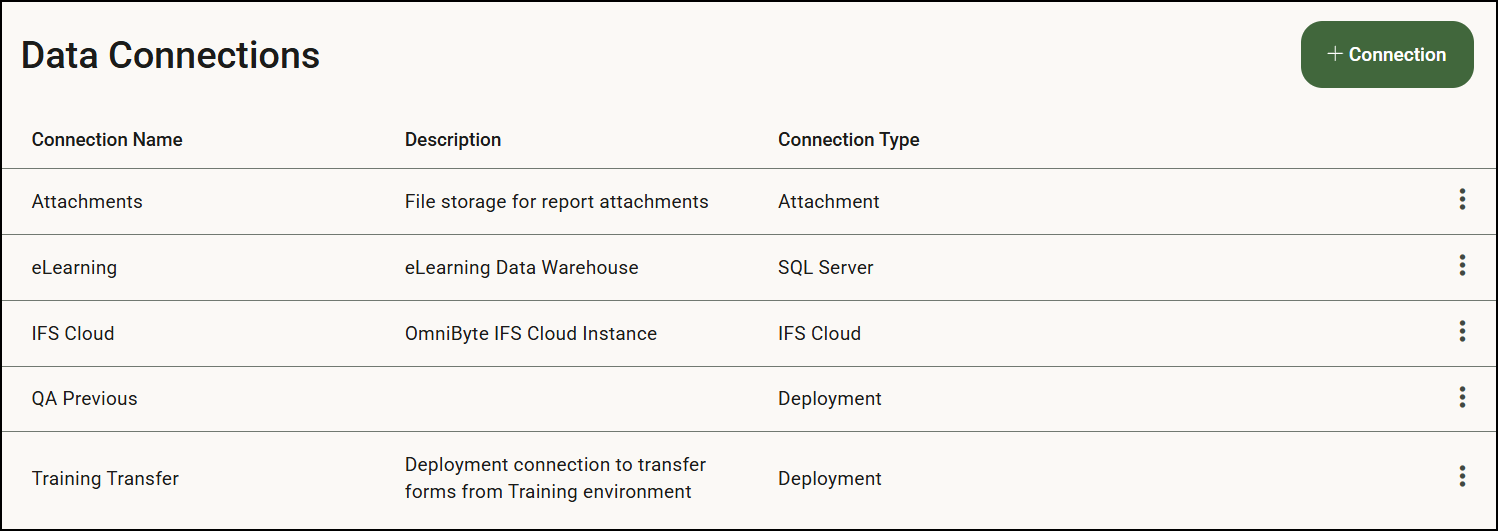Open the Training Transfer row three-dot menu
The image size is (1498, 531).
[1462, 477]
